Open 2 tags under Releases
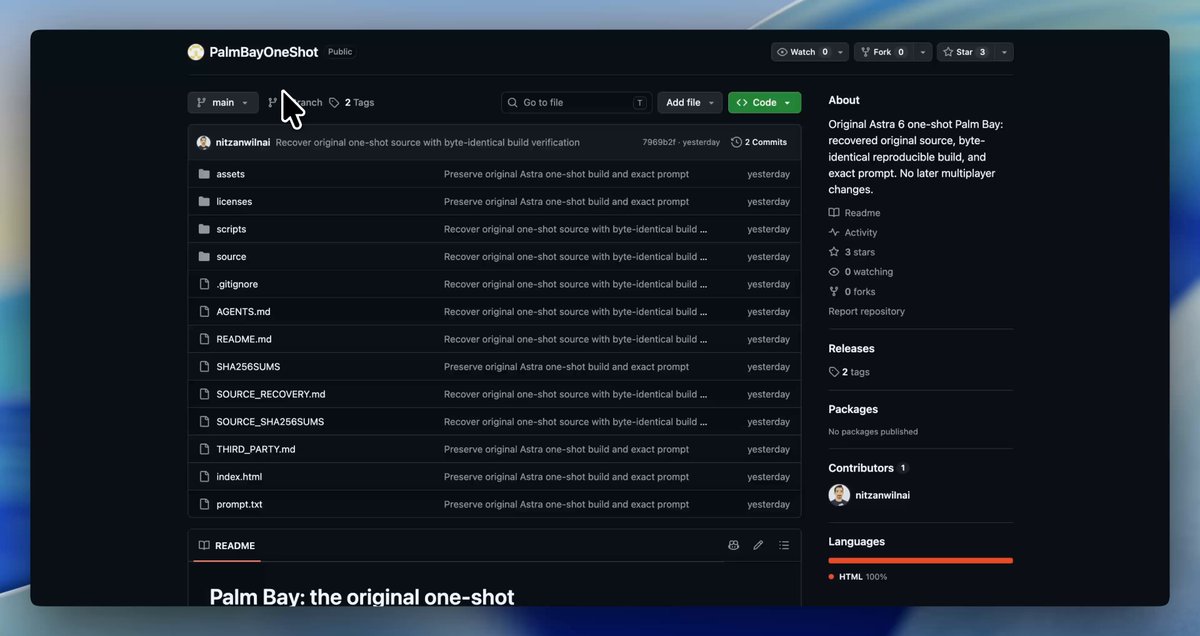 point(850,372)
